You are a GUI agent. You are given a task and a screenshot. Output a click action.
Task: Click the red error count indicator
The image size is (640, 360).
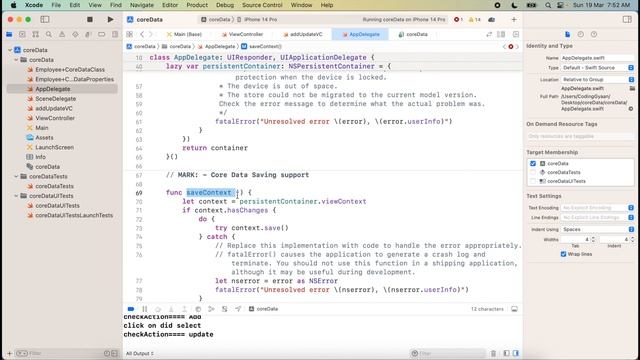pyautogui.click(x=458, y=19)
